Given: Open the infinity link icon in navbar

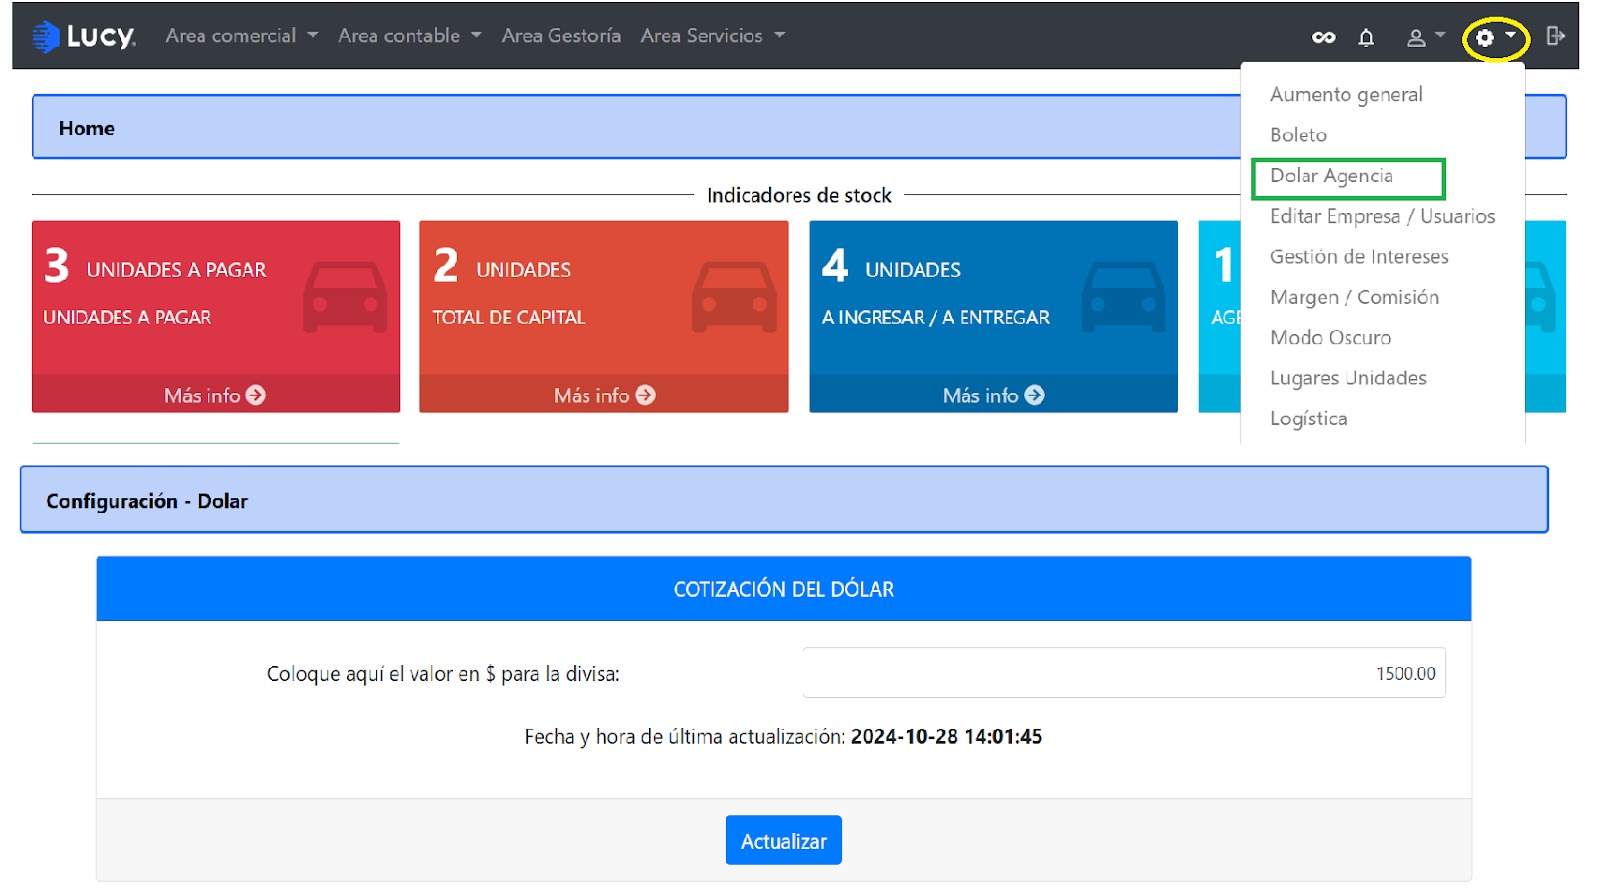Looking at the screenshot, I should 1323,37.
